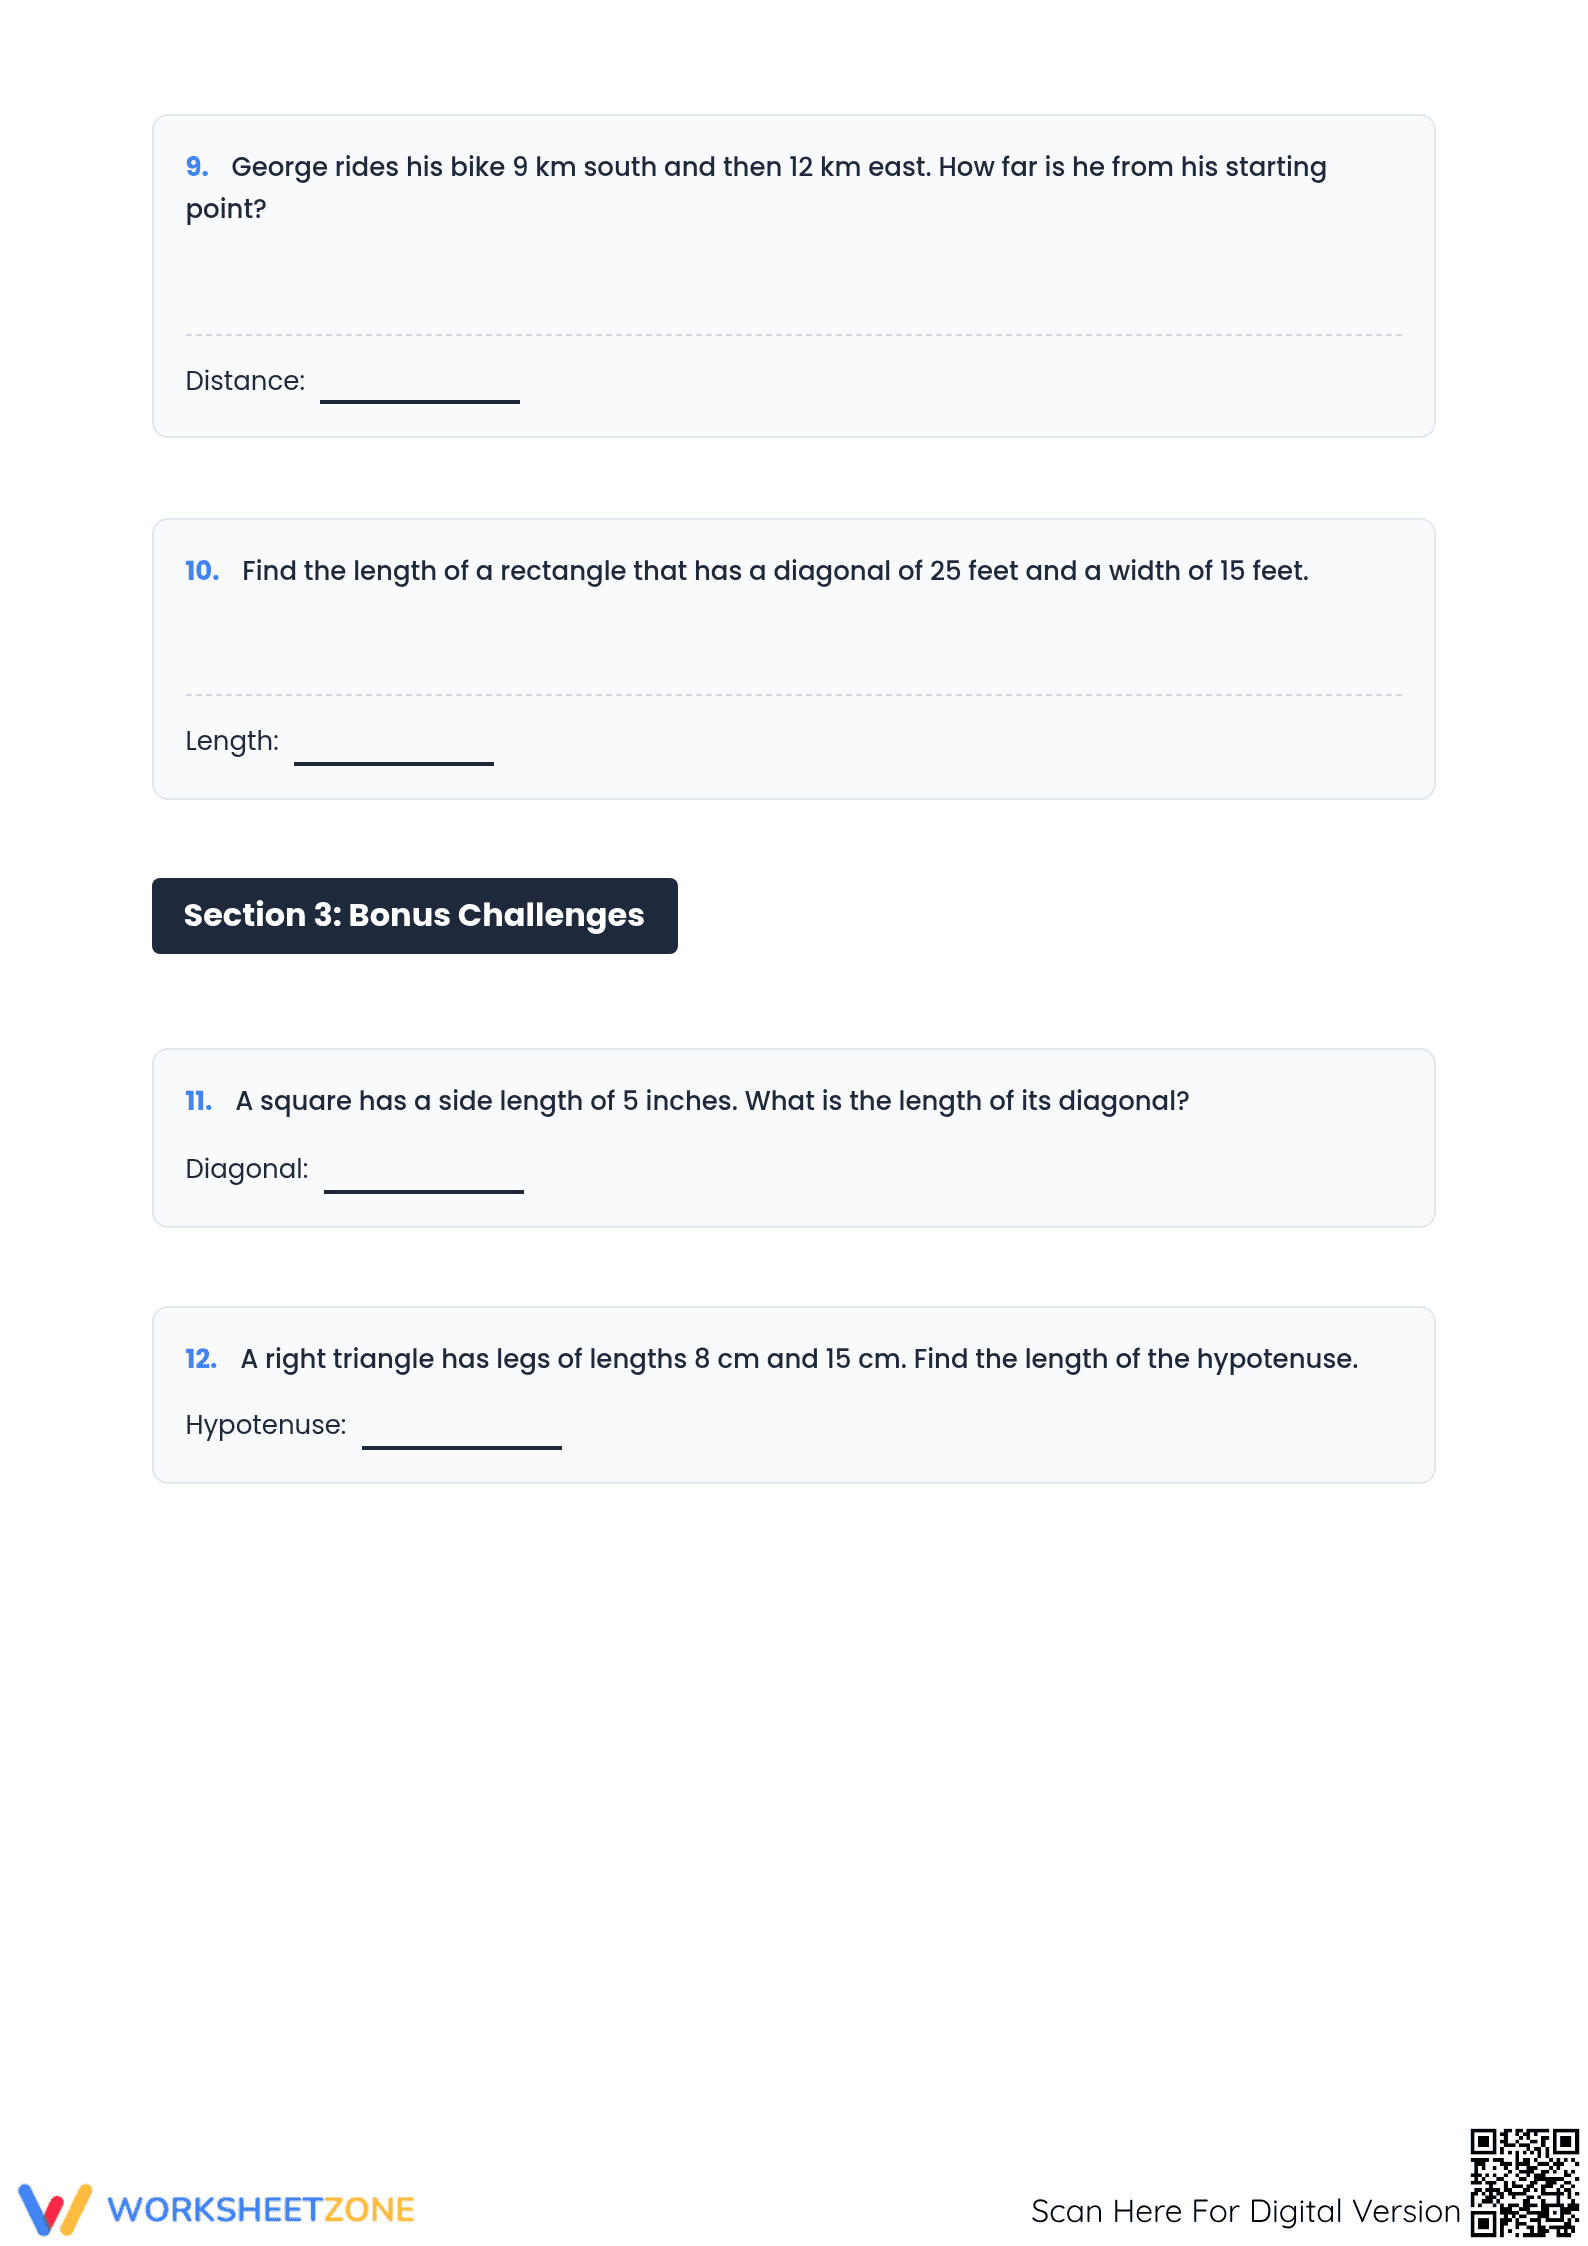This screenshot has height=2246, width=1588.
Task: Click the Length answer blank
Action: click(x=394, y=746)
